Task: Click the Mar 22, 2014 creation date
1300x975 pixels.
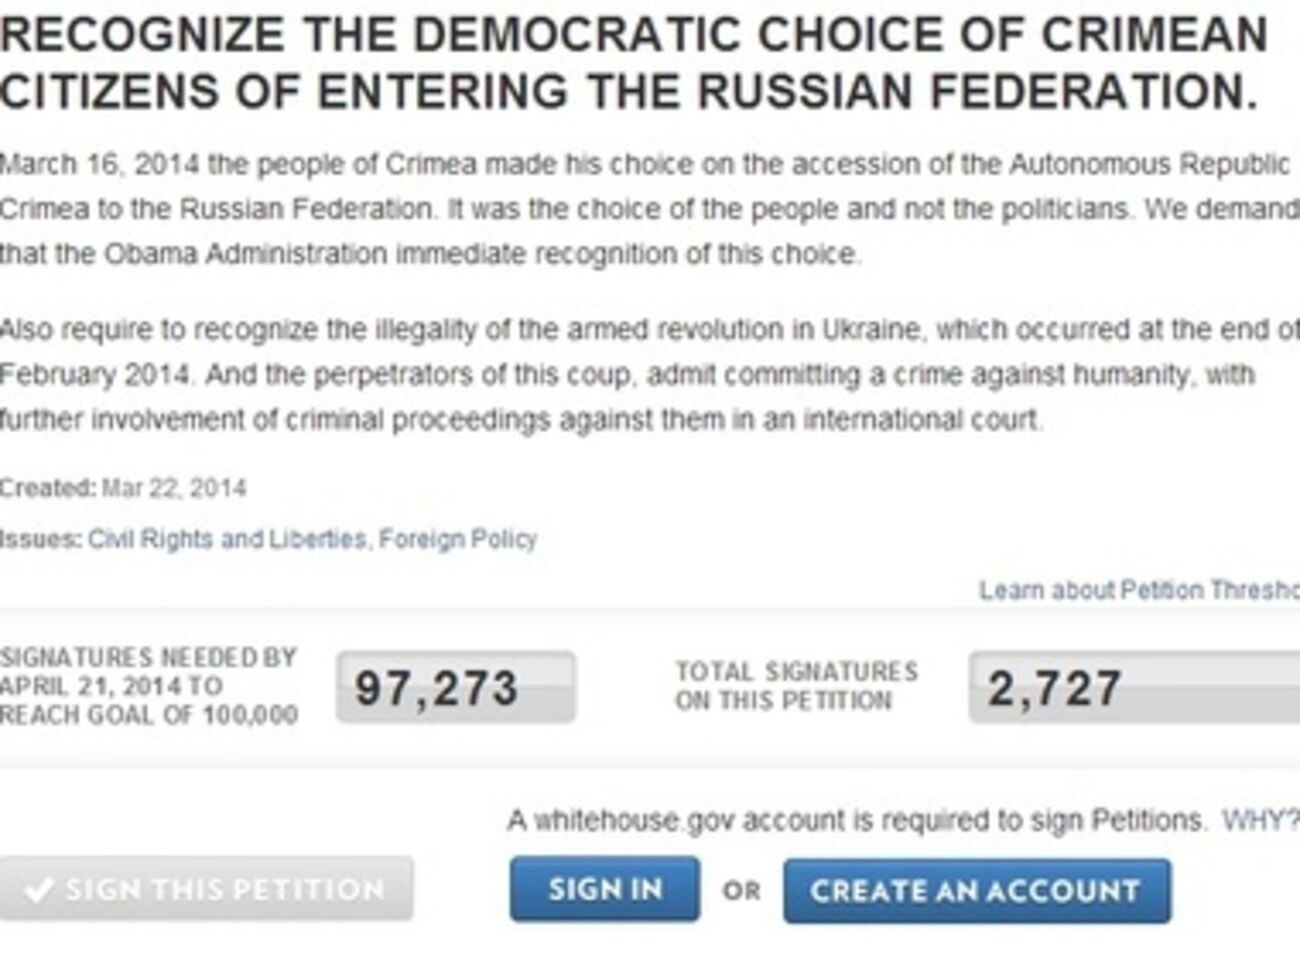Action: [174, 488]
